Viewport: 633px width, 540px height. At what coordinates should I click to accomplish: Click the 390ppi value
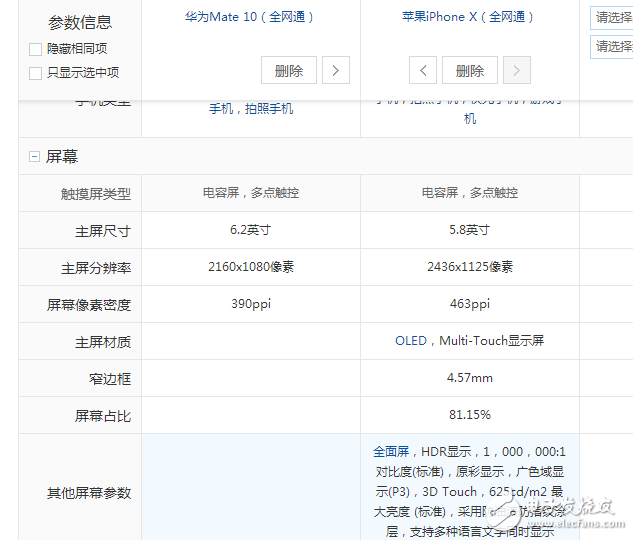tap(251, 304)
